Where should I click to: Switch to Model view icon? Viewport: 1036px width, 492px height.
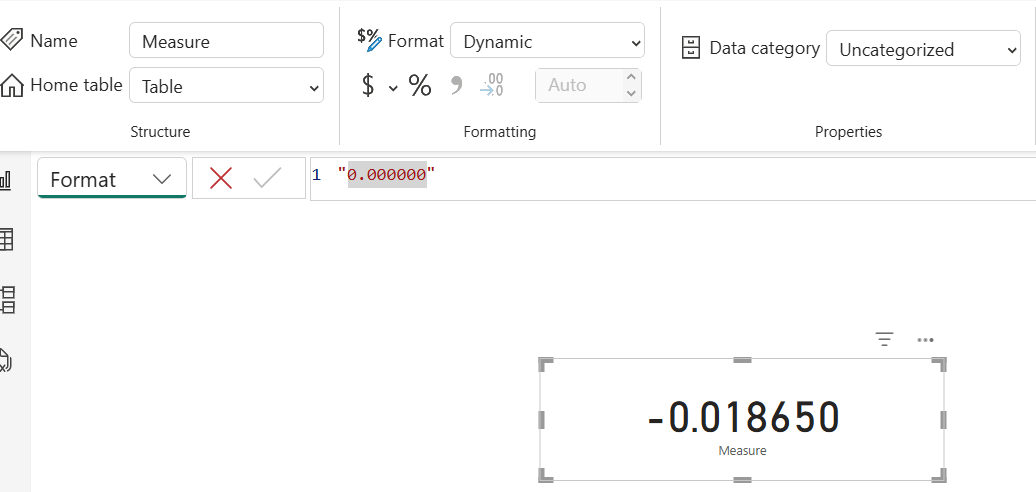[7, 300]
